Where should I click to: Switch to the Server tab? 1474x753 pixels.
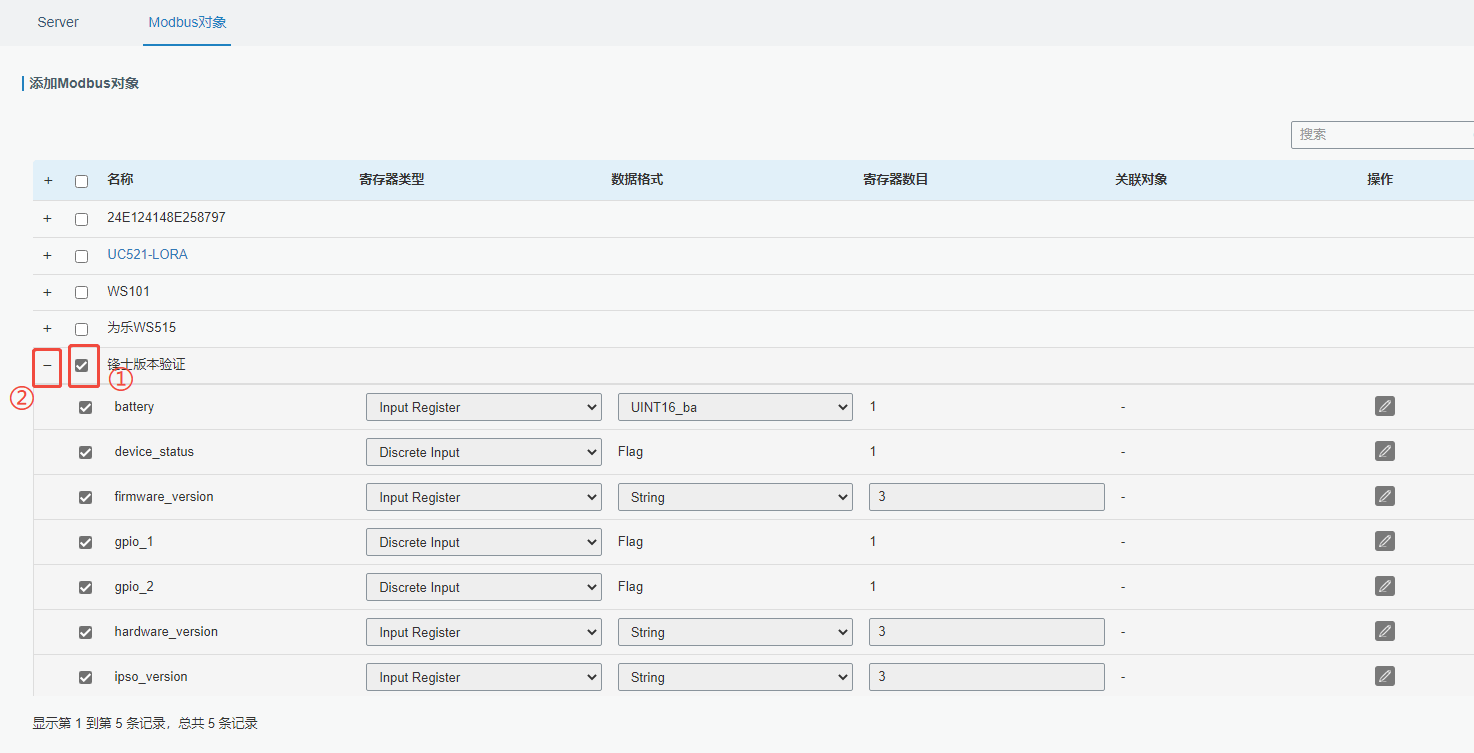coord(58,22)
